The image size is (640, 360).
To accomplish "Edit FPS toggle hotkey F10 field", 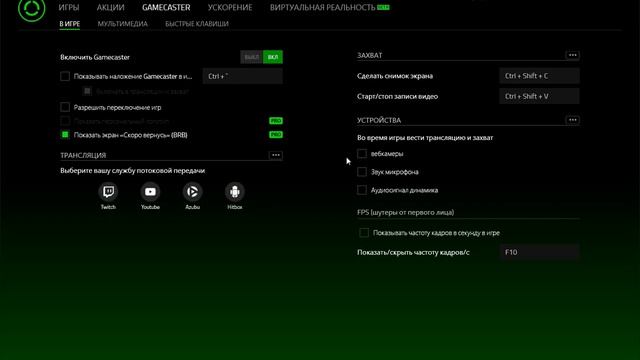I will tap(539, 252).
